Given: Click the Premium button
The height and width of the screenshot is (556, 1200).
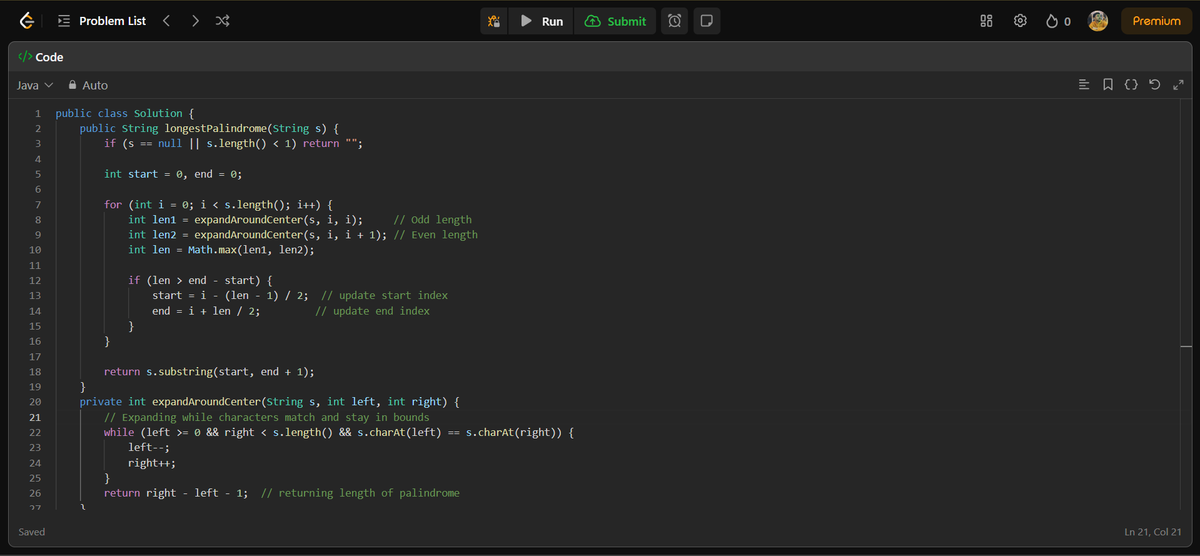Looking at the screenshot, I should pos(1156,21).
